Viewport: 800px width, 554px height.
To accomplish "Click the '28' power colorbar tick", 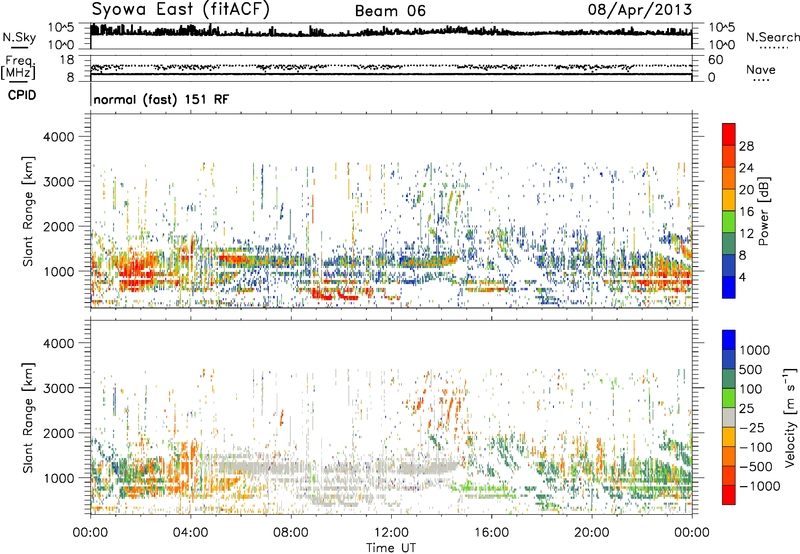I will [x=746, y=146].
